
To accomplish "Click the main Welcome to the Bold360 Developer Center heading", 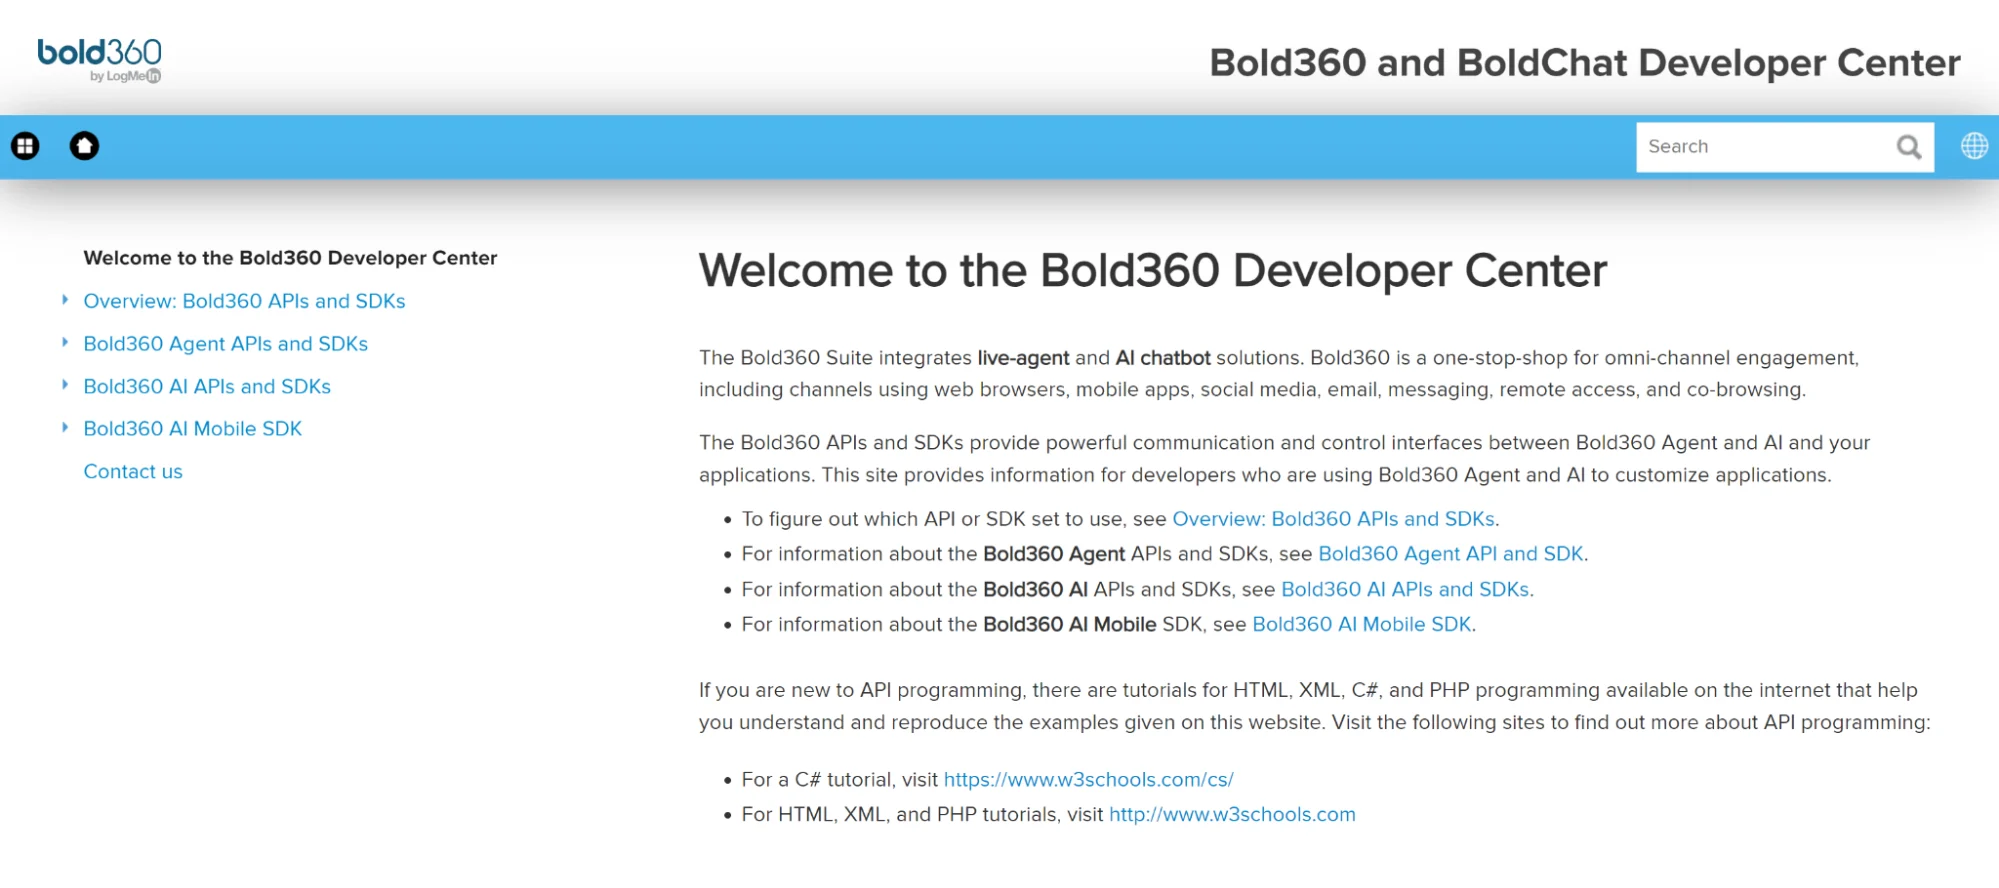I will pos(1153,271).
